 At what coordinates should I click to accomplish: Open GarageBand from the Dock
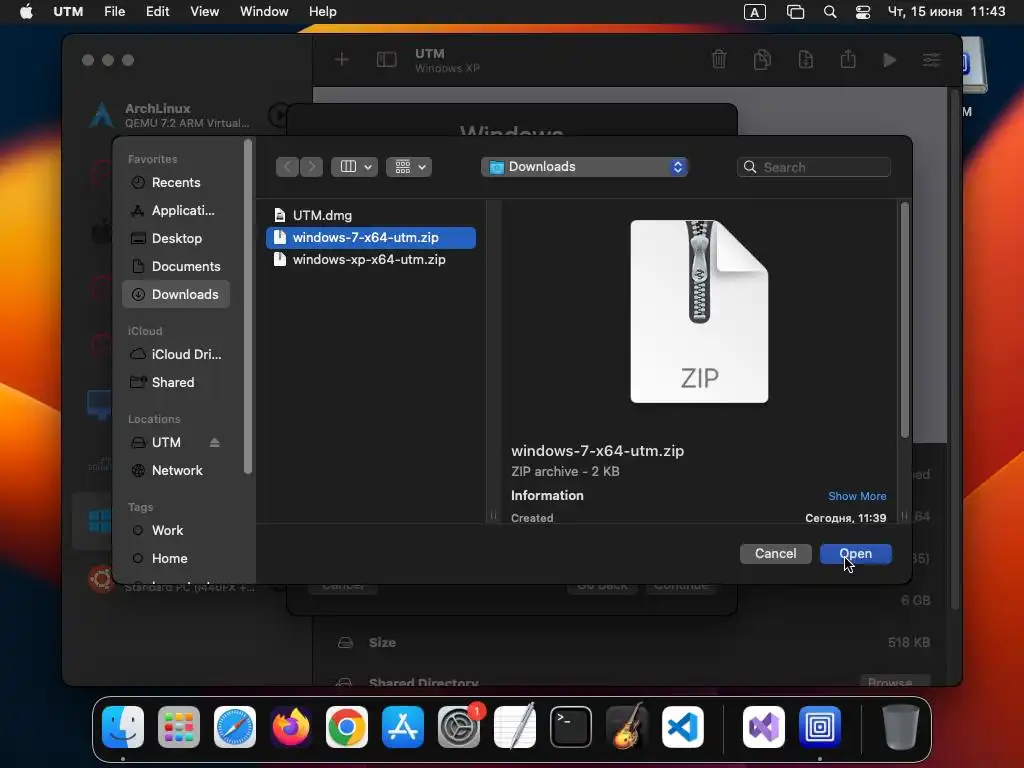(x=626, y=727)
